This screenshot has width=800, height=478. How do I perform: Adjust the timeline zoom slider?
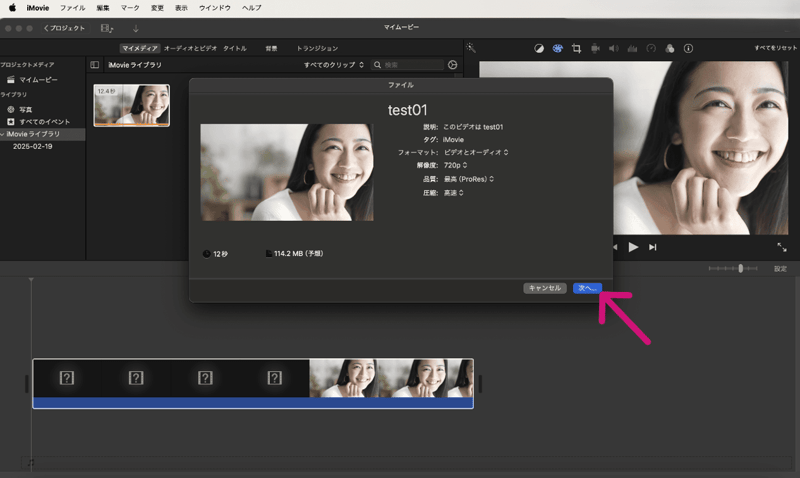point(740,268)
